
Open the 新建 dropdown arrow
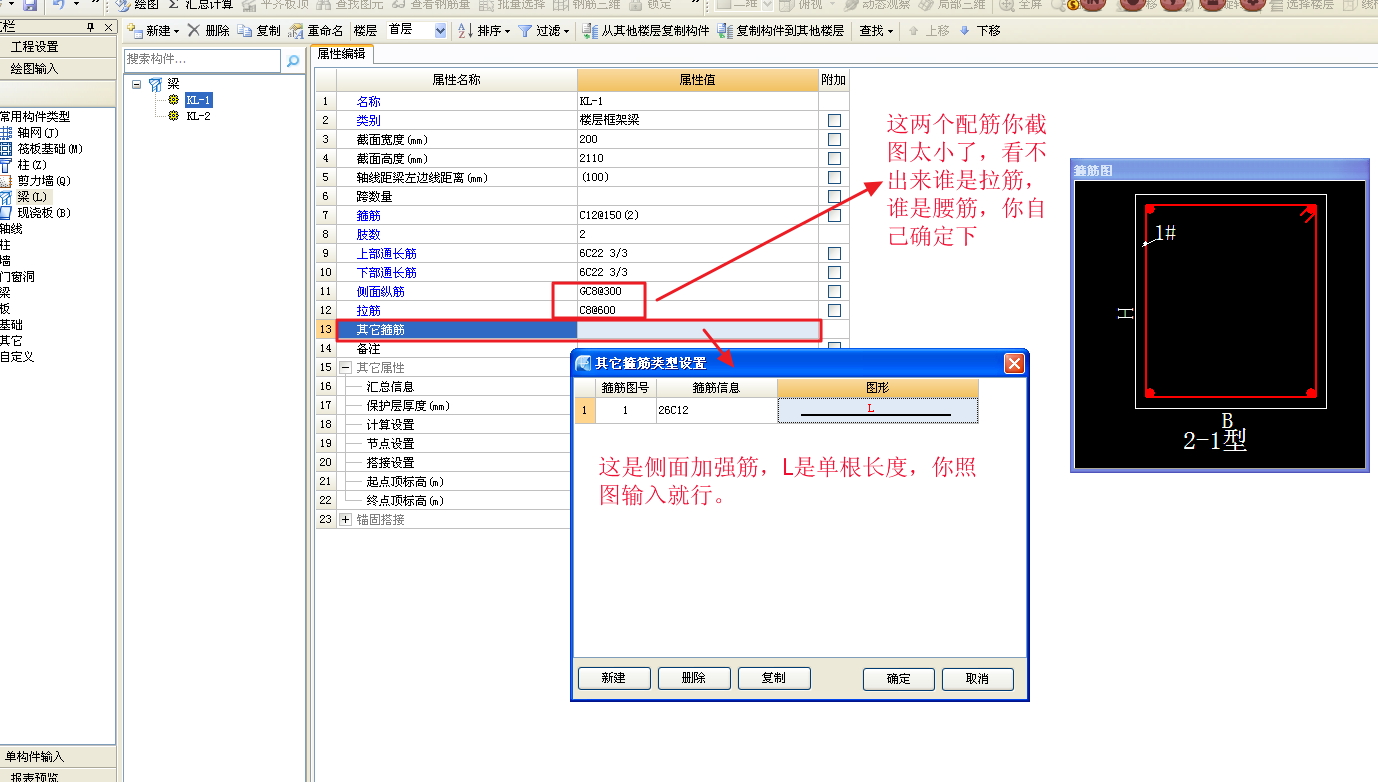[177, 32]
